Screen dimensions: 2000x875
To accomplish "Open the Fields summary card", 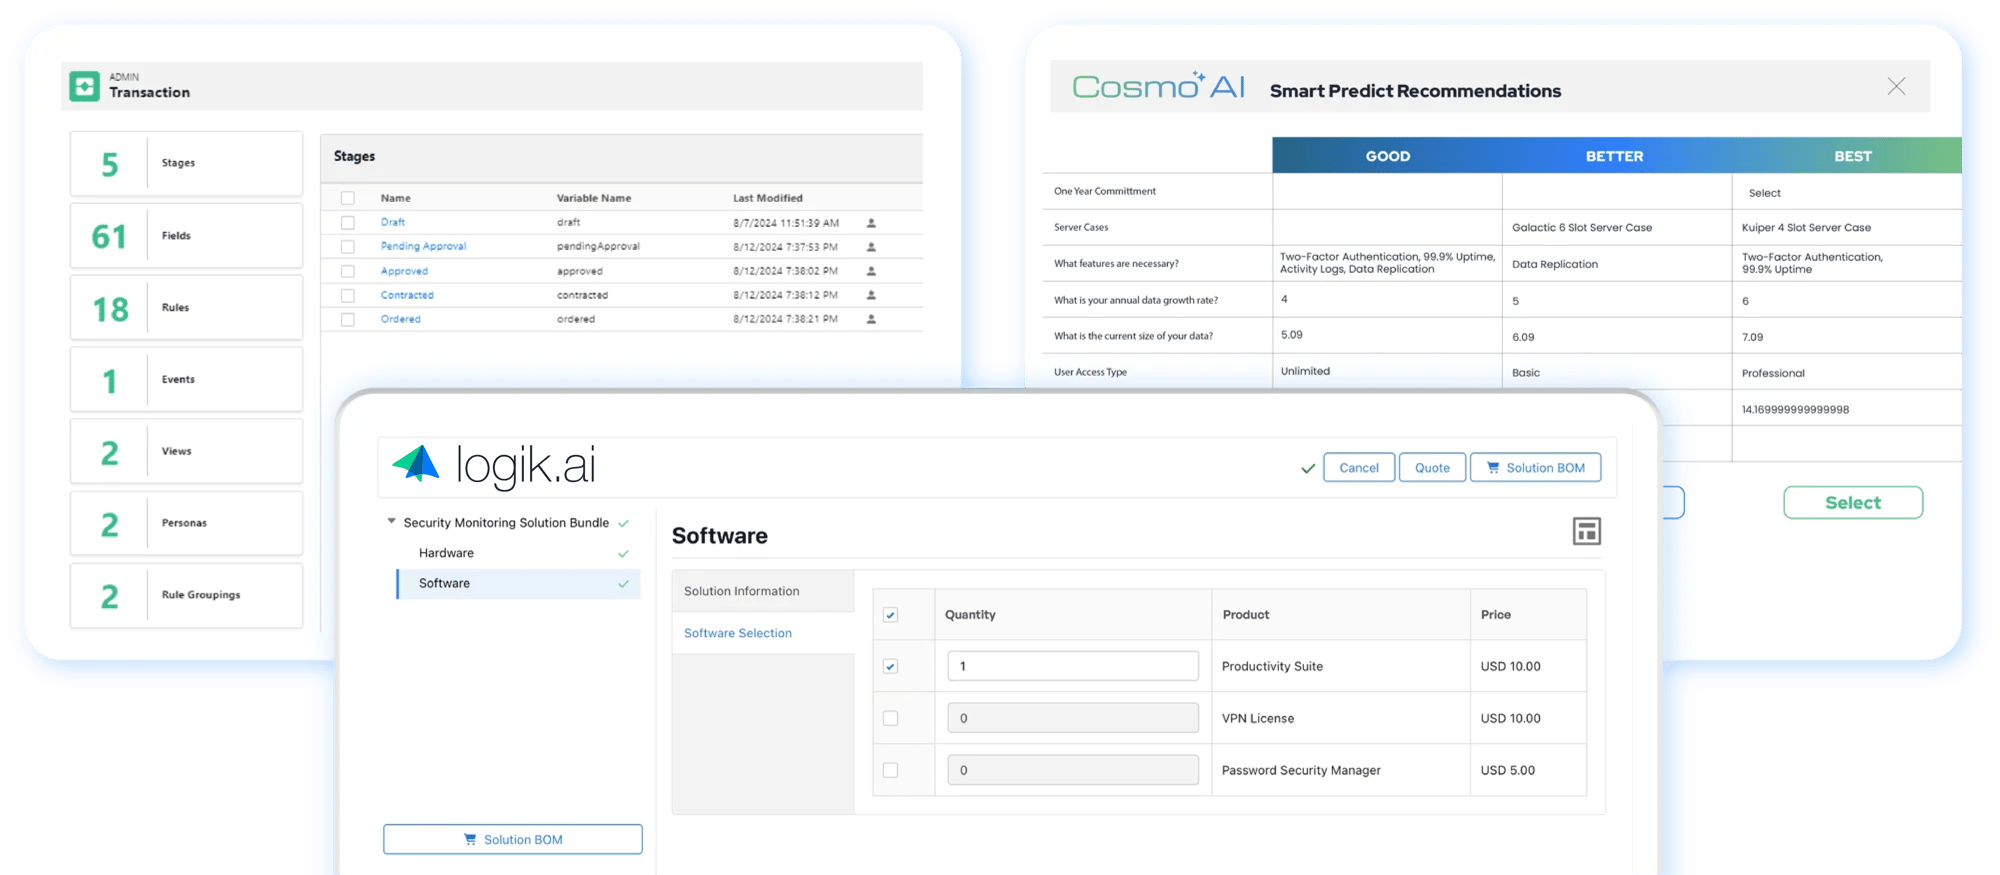I will [186, 236].
